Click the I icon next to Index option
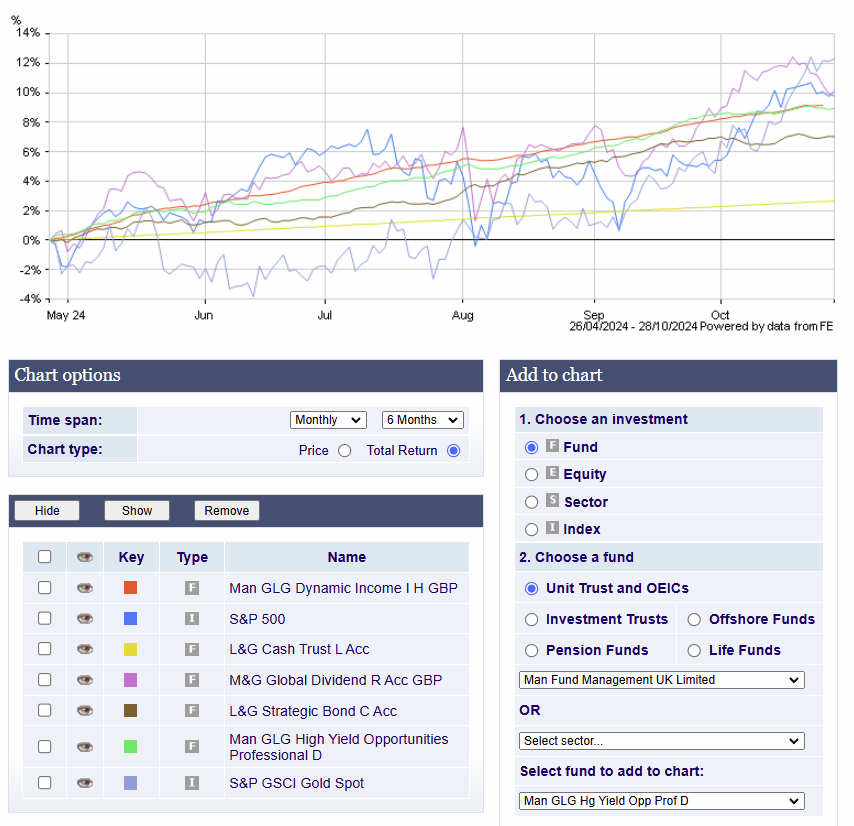The height and width of the screenshot is (826, 854). coord(552,528)
